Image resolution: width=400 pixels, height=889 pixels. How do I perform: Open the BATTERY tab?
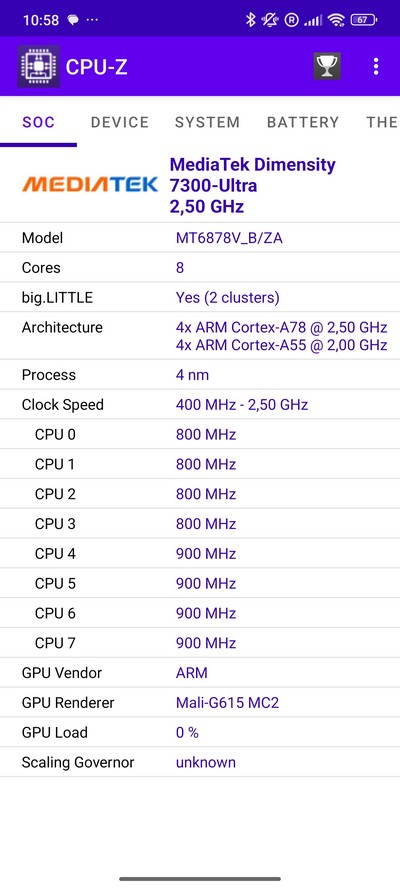tap(303, 122)
